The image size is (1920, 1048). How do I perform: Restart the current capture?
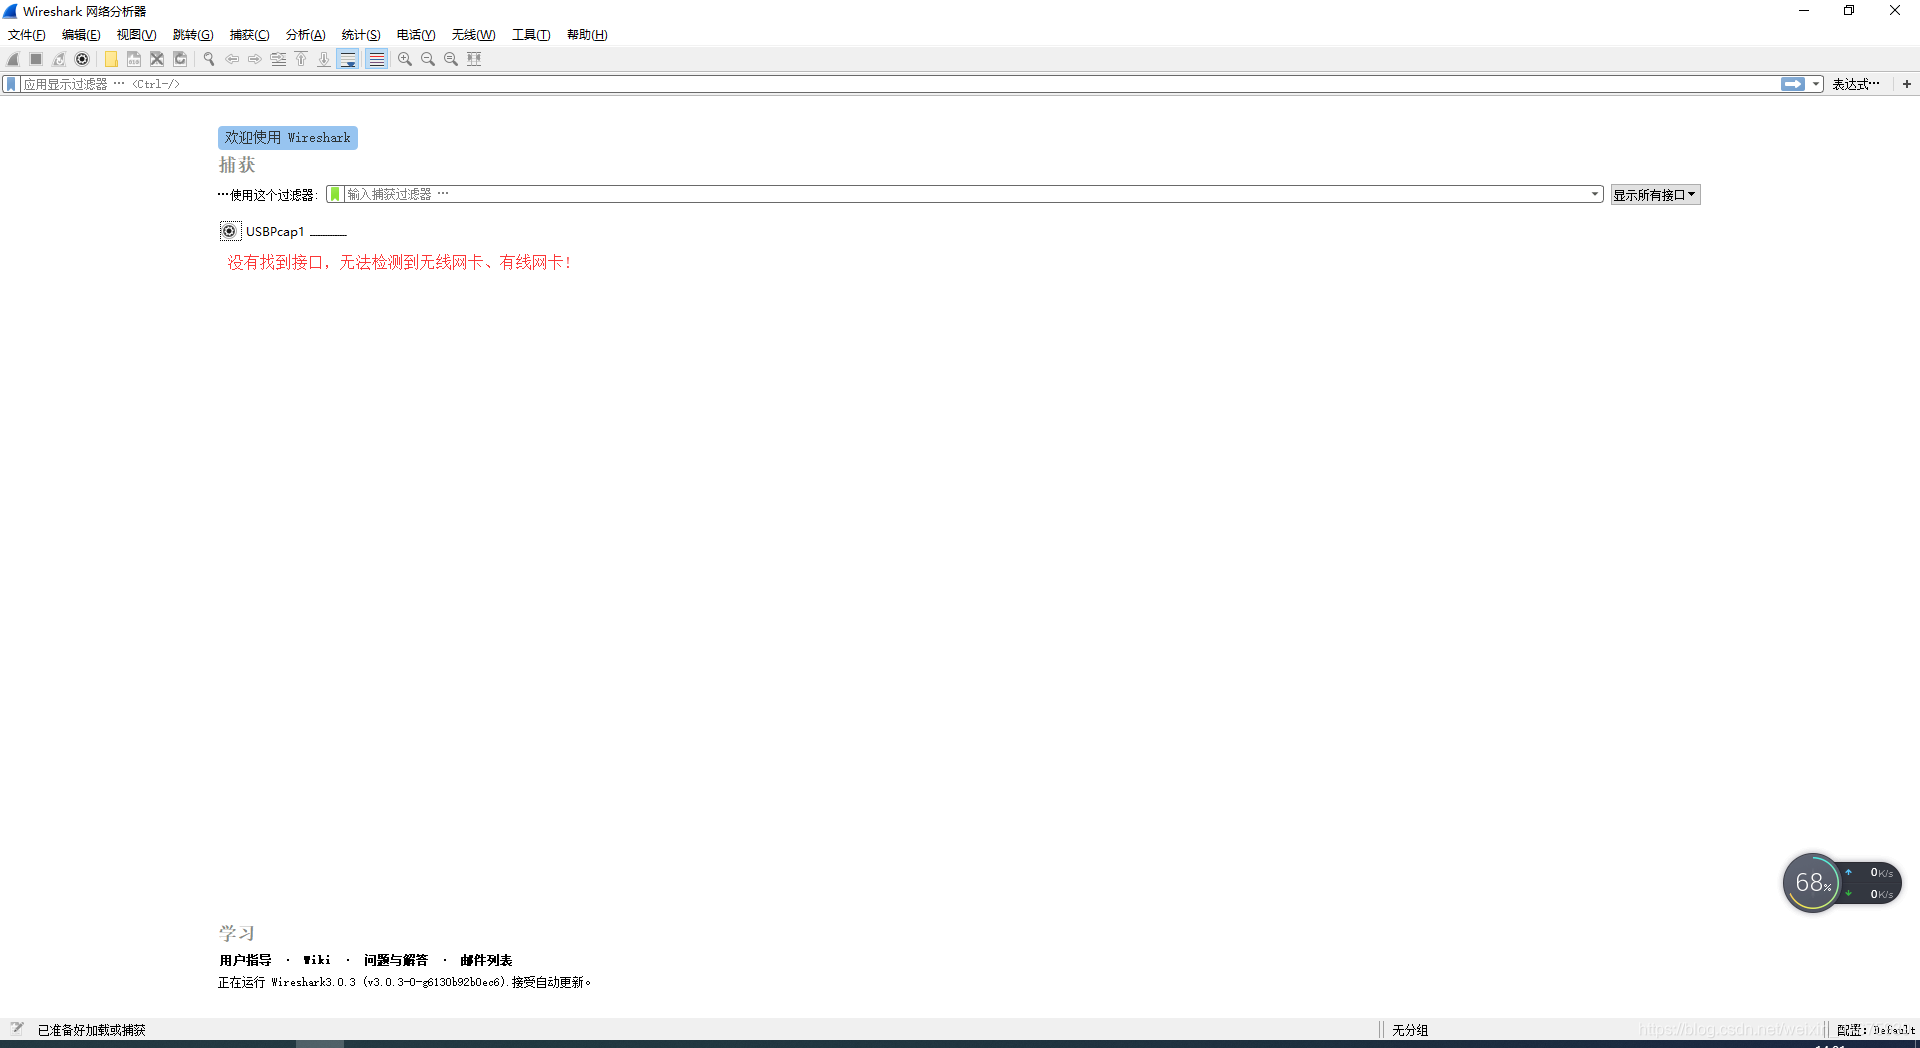pos(59,59)
